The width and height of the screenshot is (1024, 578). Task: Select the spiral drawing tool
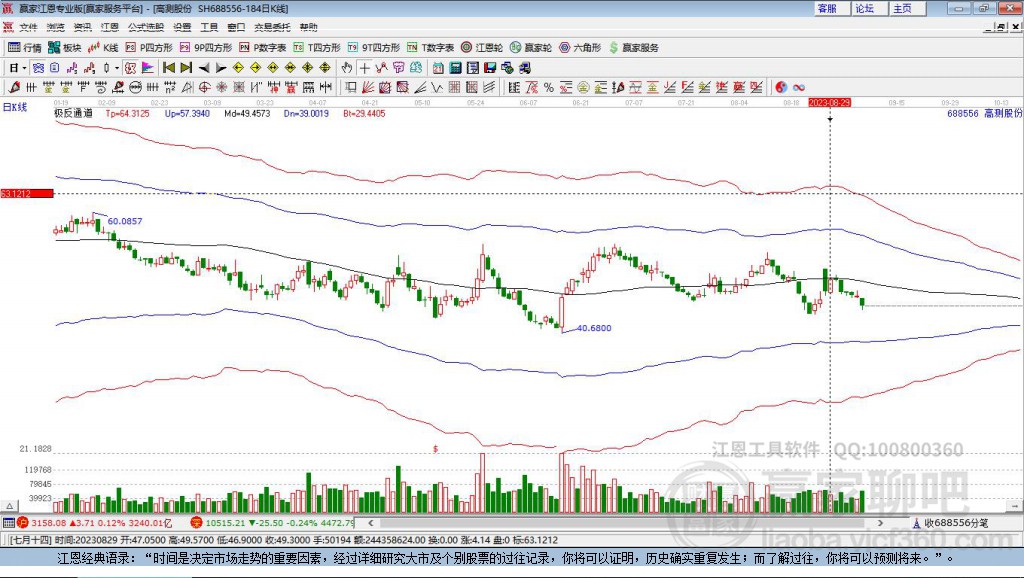tap(101, 88)
